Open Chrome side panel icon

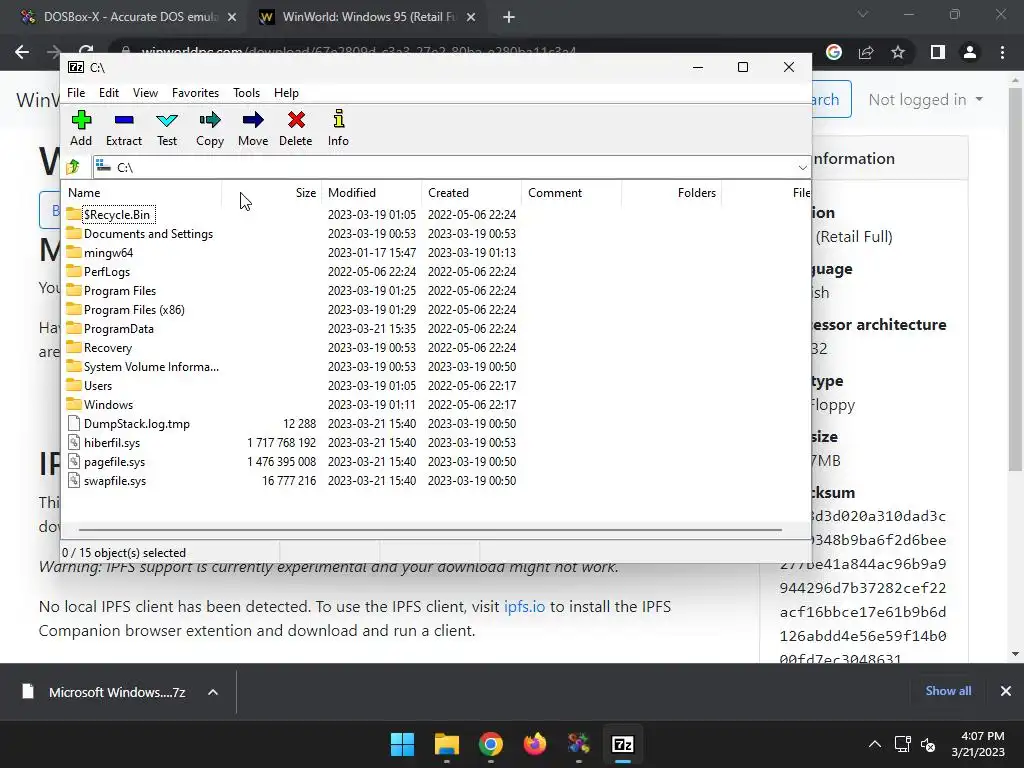point(938,52)
